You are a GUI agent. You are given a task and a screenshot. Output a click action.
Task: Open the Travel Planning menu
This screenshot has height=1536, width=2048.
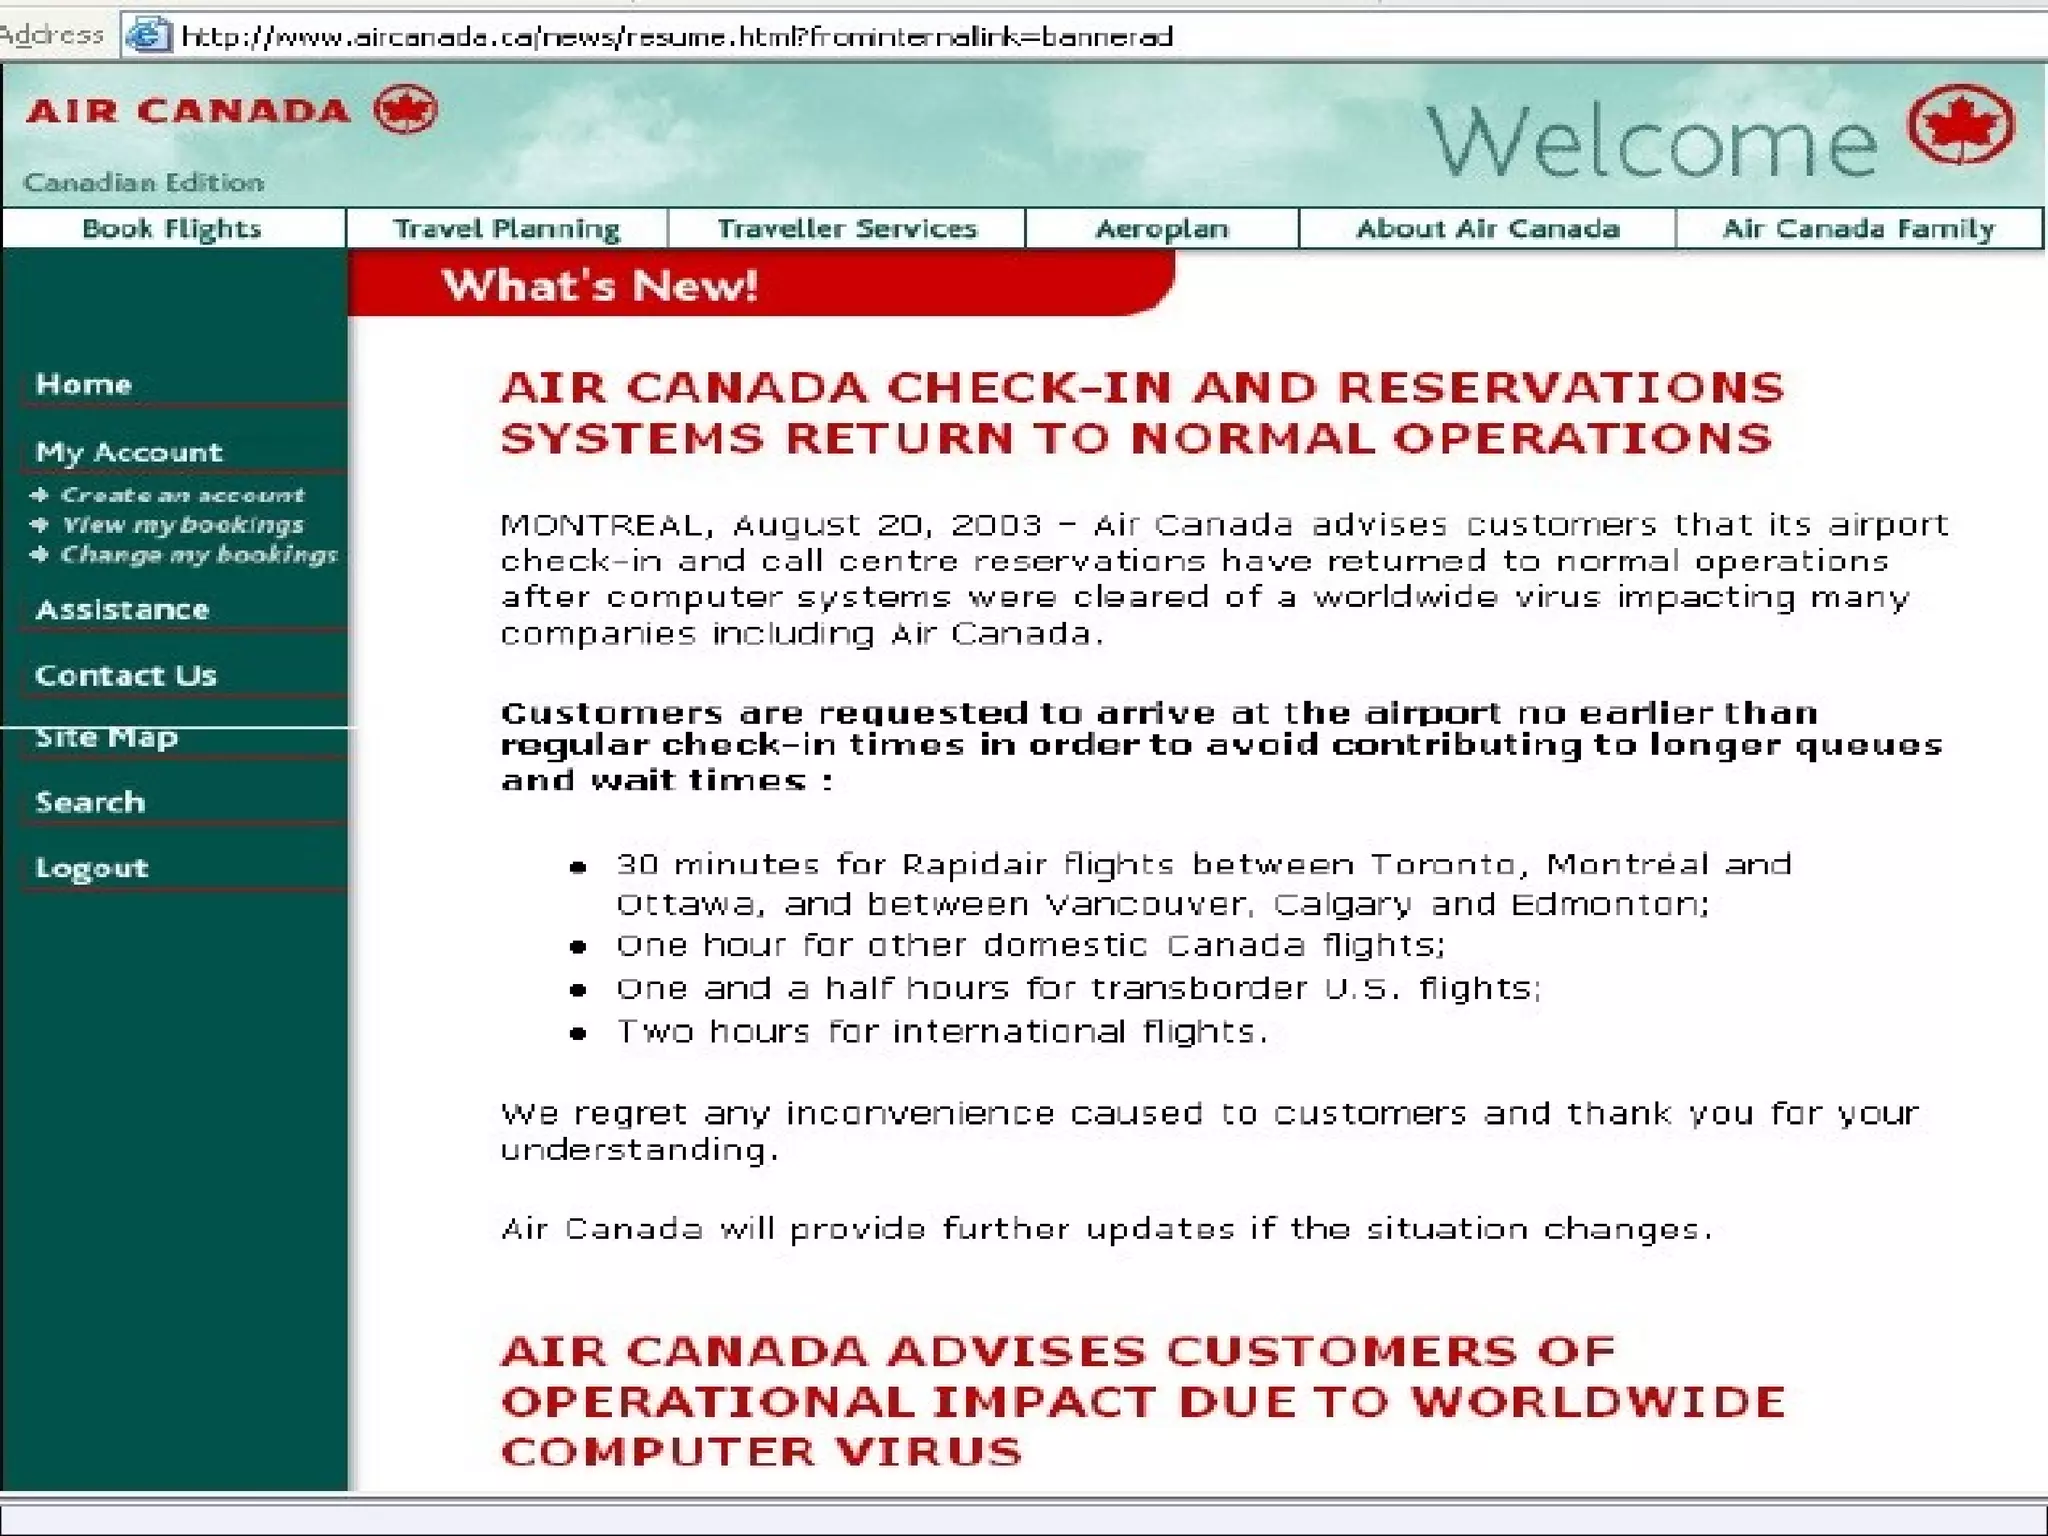[x=506, y=229]
